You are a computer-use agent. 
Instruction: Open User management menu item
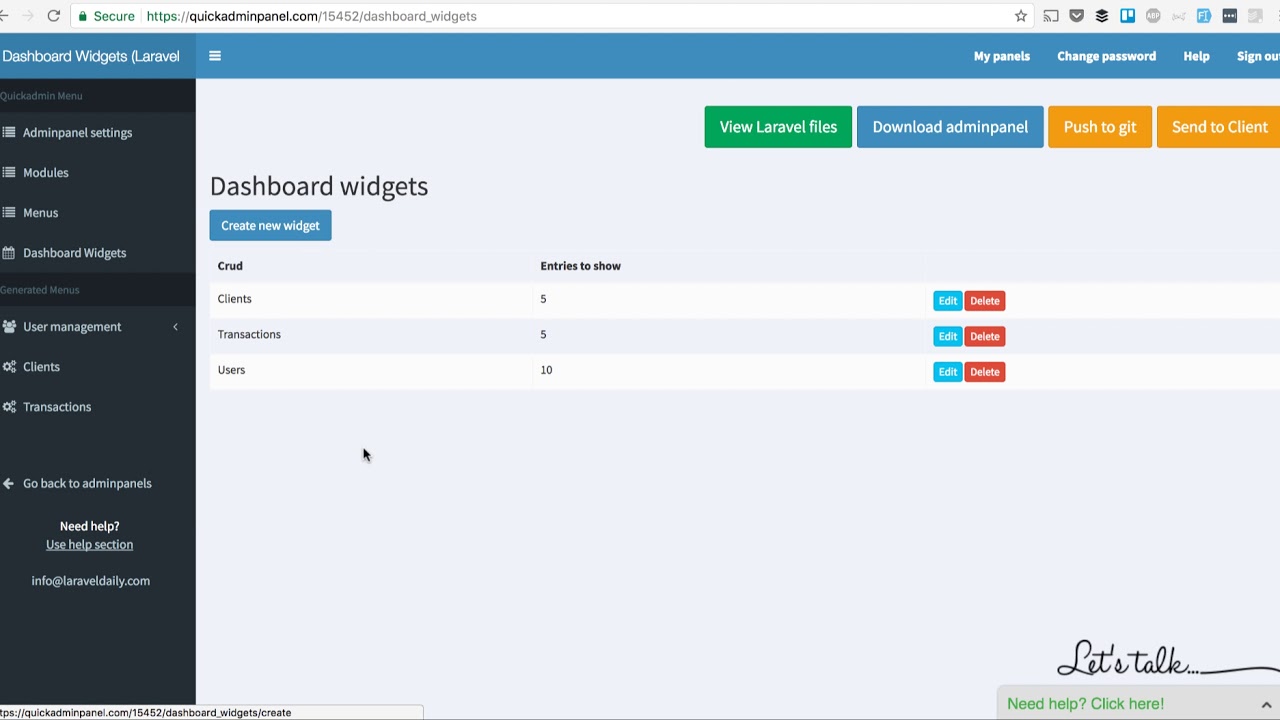[72, 327]
